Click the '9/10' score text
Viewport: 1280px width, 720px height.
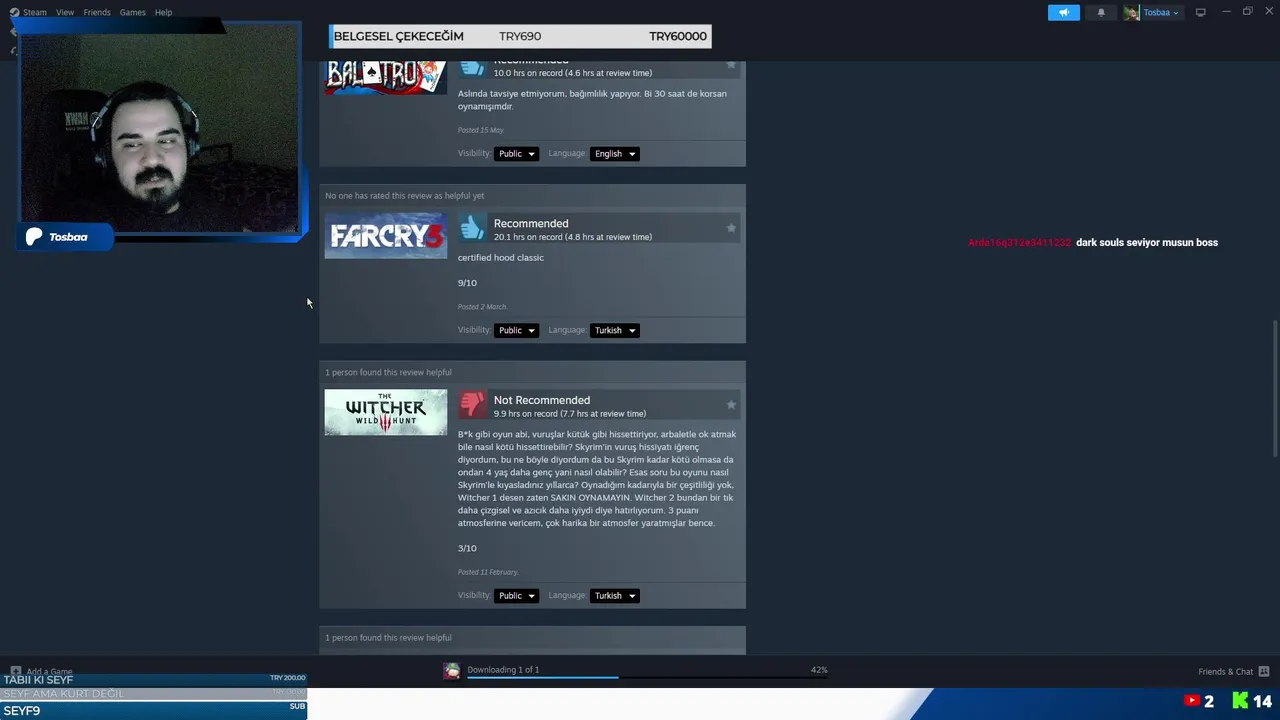tap(467, 283)
